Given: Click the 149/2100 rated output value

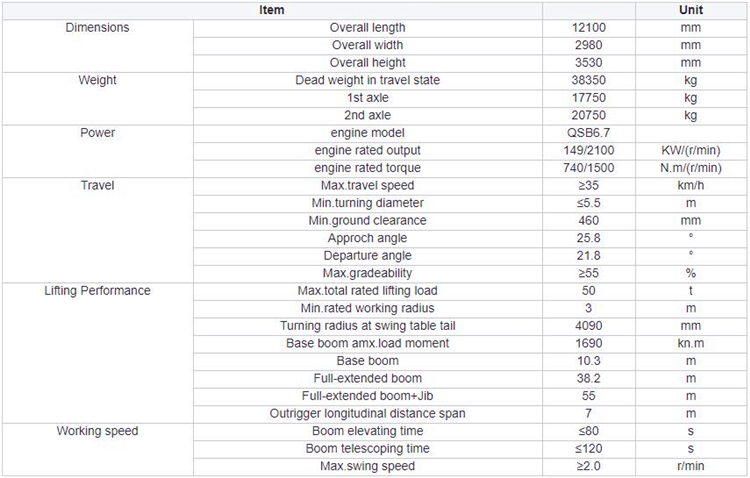Looking at the screenshot, I should pyautogui.click(x=588, y=151).
